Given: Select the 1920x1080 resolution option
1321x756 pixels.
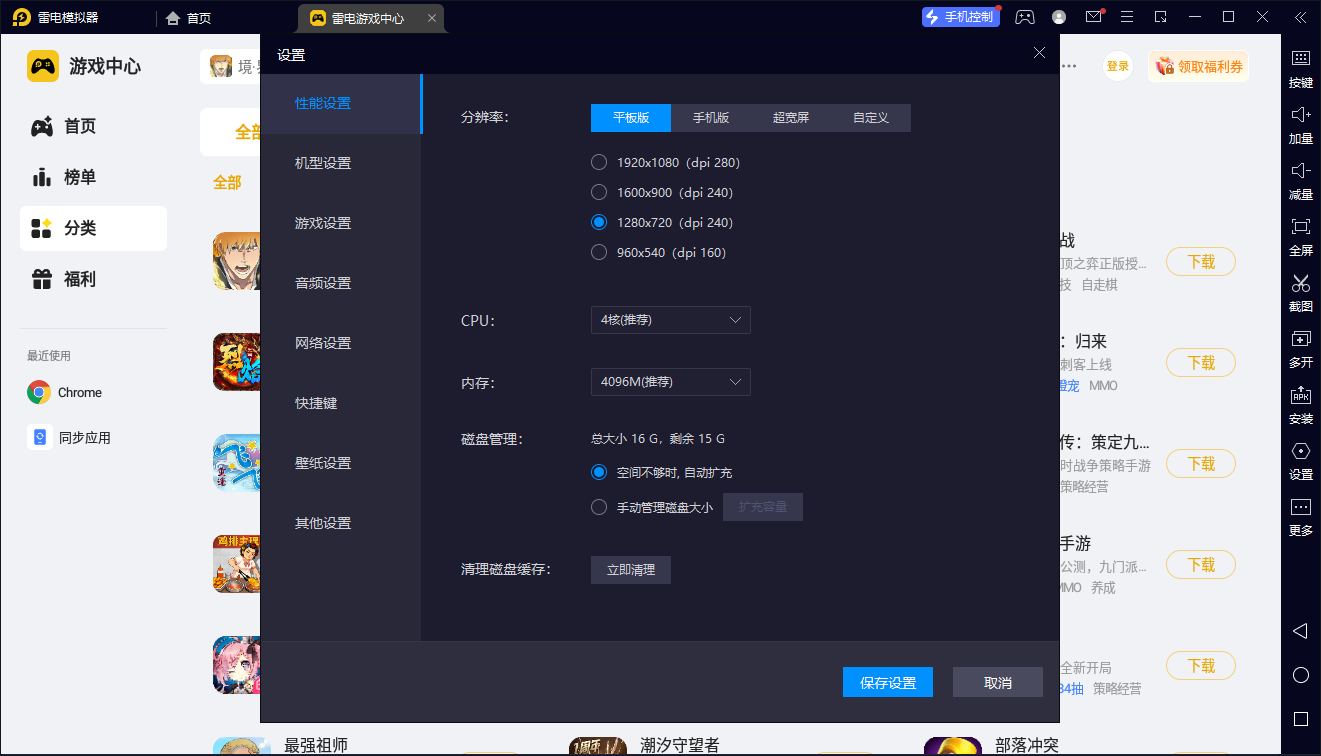Looking at the screenshot, I should click(x=599, y=161).
